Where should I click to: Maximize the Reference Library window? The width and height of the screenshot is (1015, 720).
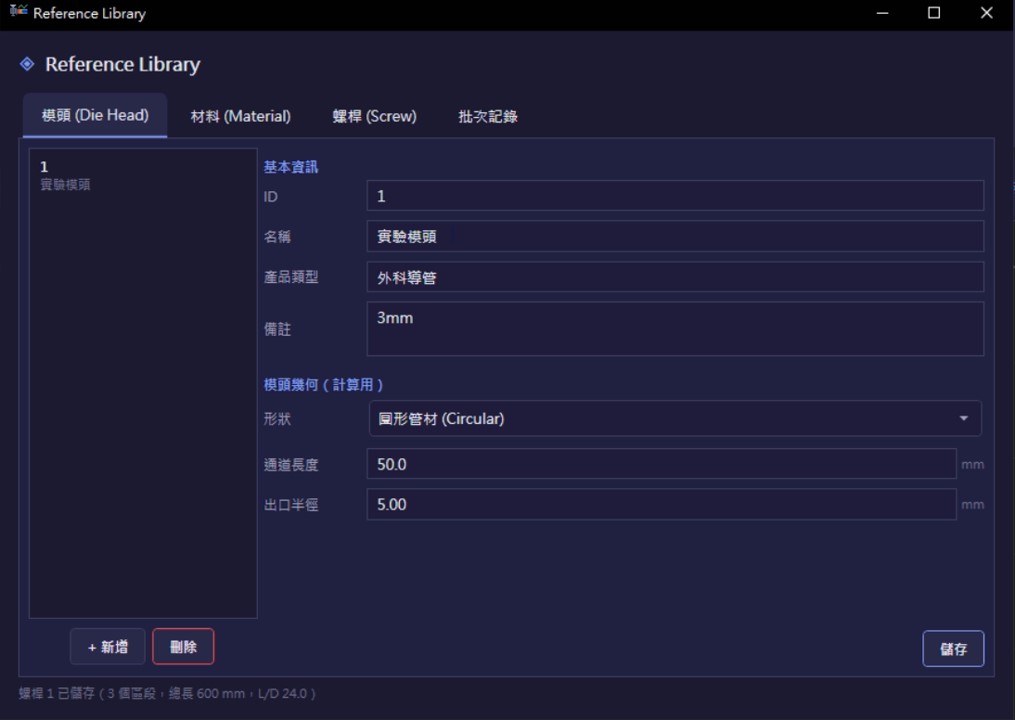933,13
